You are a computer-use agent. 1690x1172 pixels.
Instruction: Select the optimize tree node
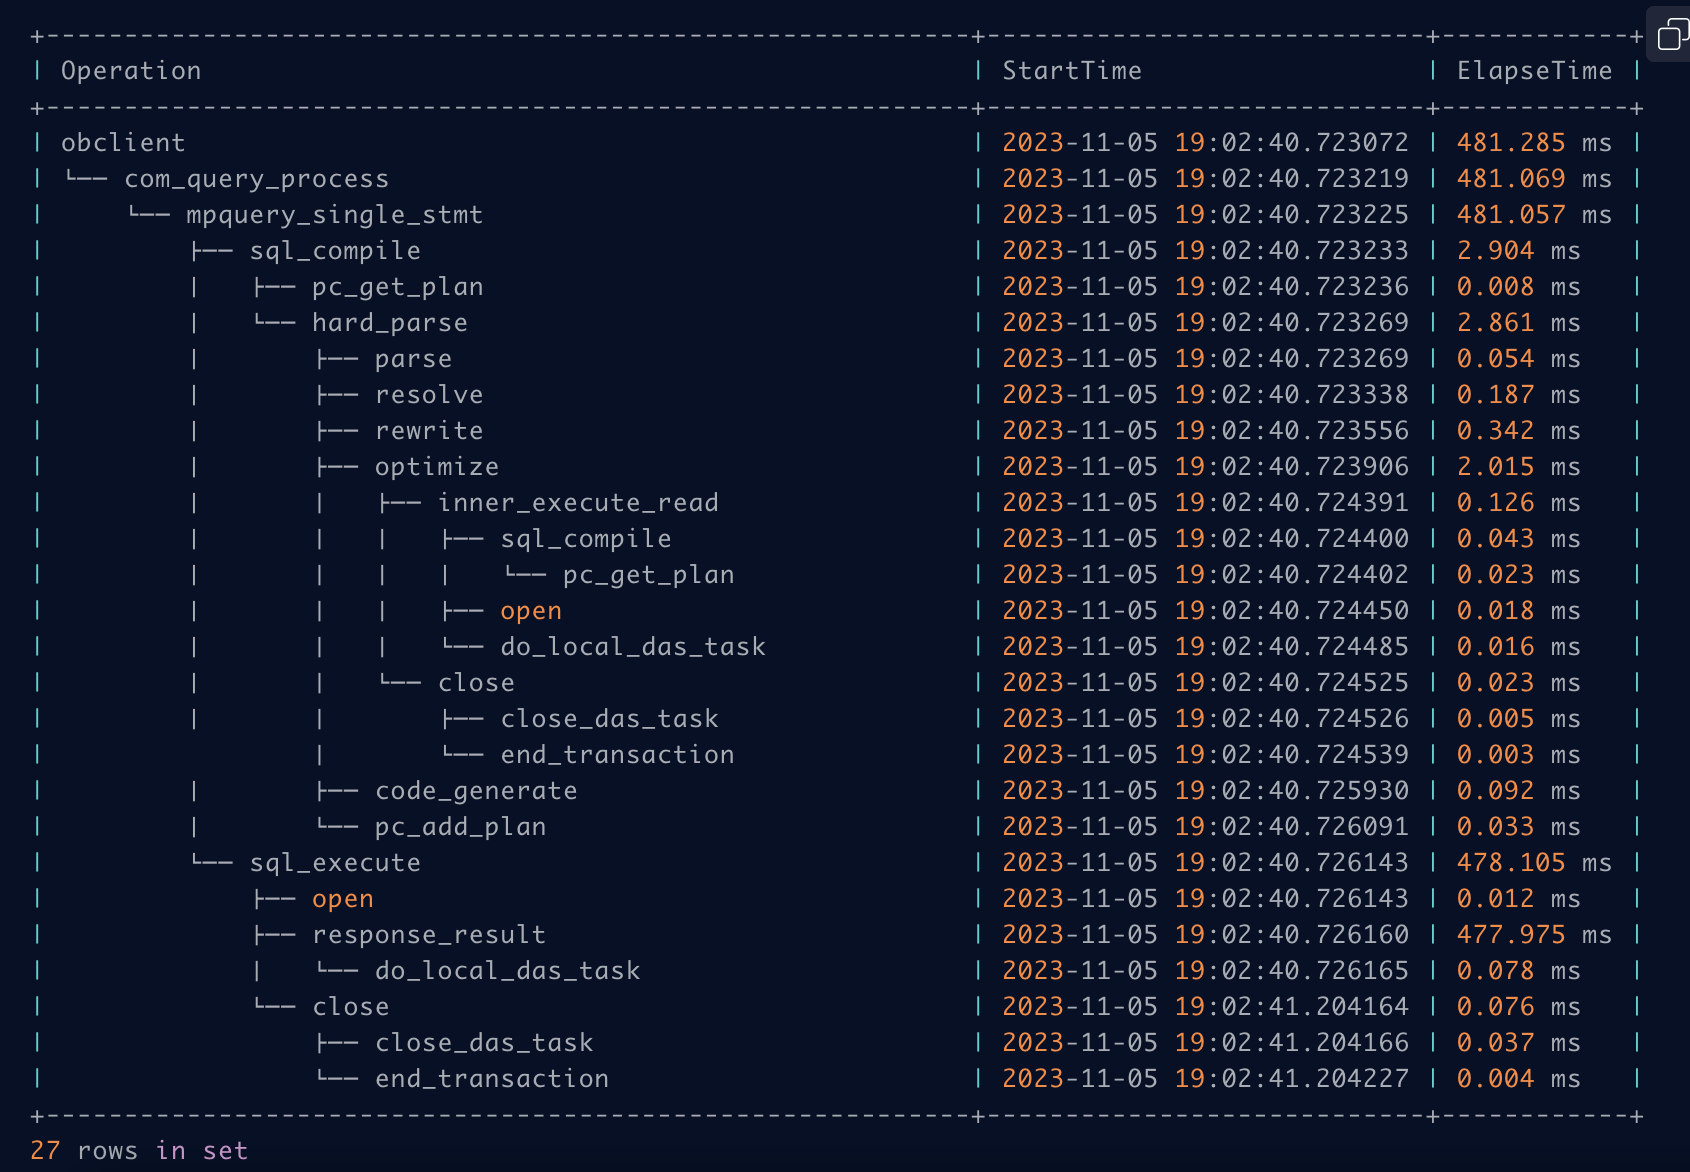[436, 467]
